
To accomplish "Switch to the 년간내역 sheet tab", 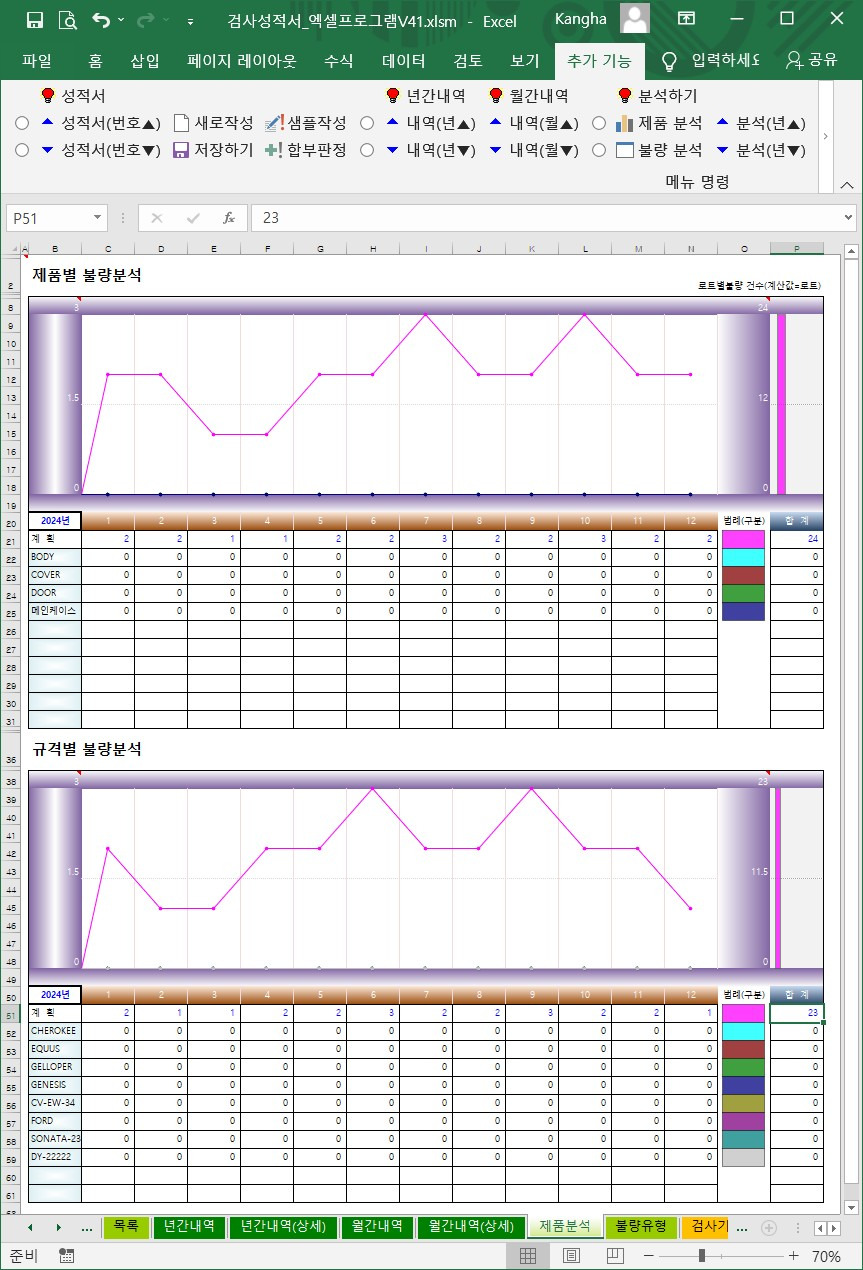I will click(190, 1226).
